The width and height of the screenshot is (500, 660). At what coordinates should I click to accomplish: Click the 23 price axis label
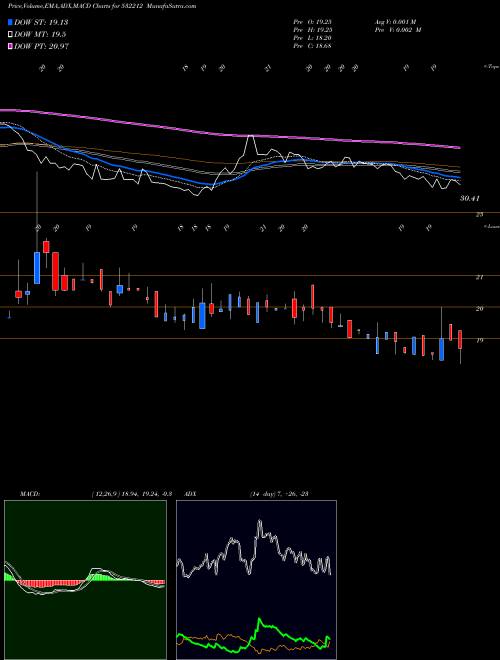pyautogui.click(x=479, y=215)
